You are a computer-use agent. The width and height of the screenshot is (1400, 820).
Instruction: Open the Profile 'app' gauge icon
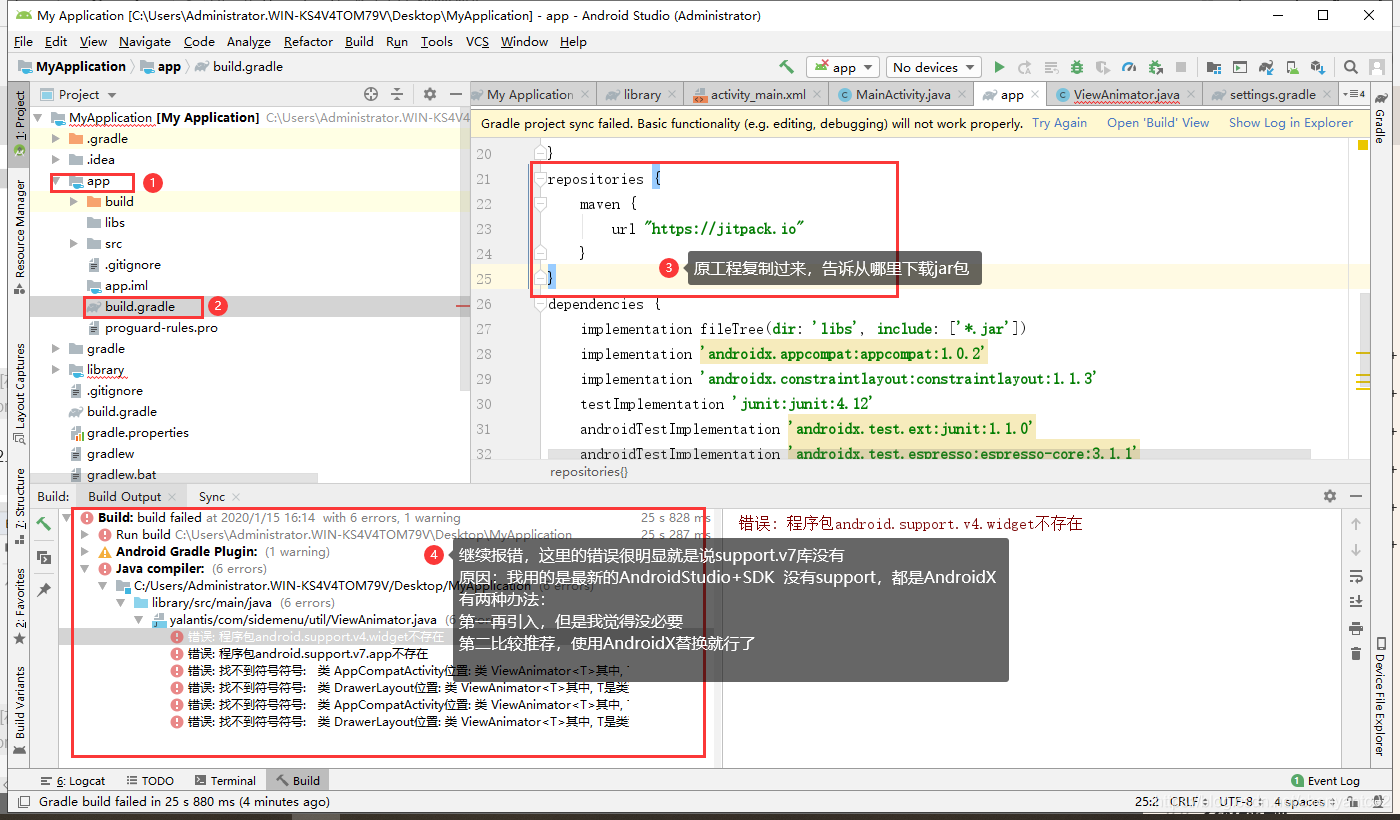click(1129, 67)
